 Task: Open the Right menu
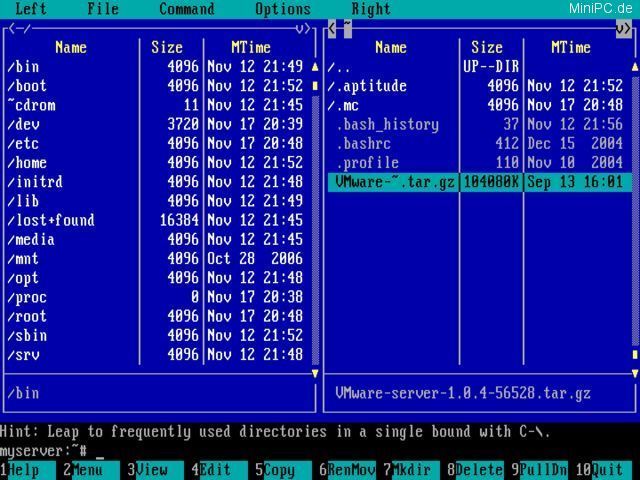tap(371, 9)
